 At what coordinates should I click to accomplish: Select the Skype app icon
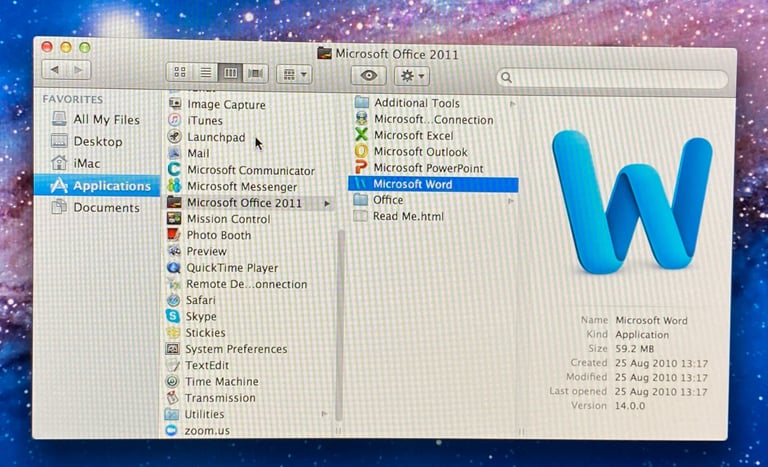pyautogui.click(x=173, y=316)
